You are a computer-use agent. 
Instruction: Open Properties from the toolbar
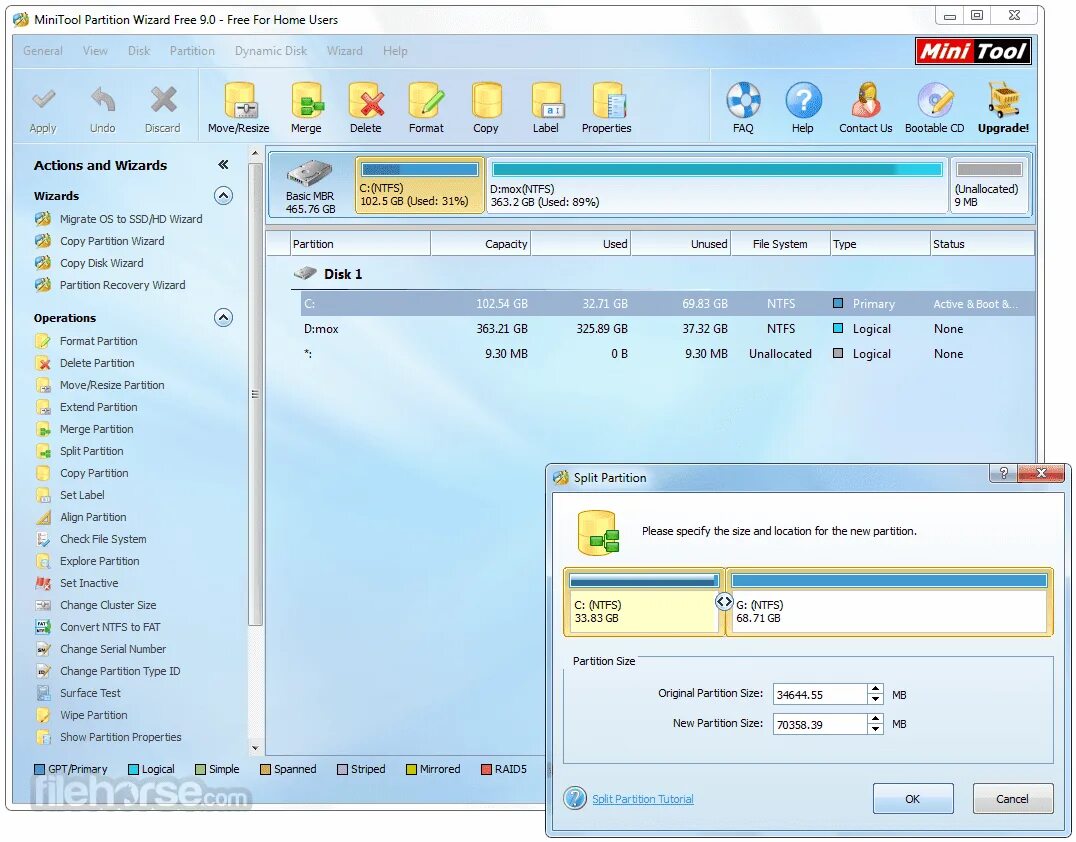pos(607,108)
